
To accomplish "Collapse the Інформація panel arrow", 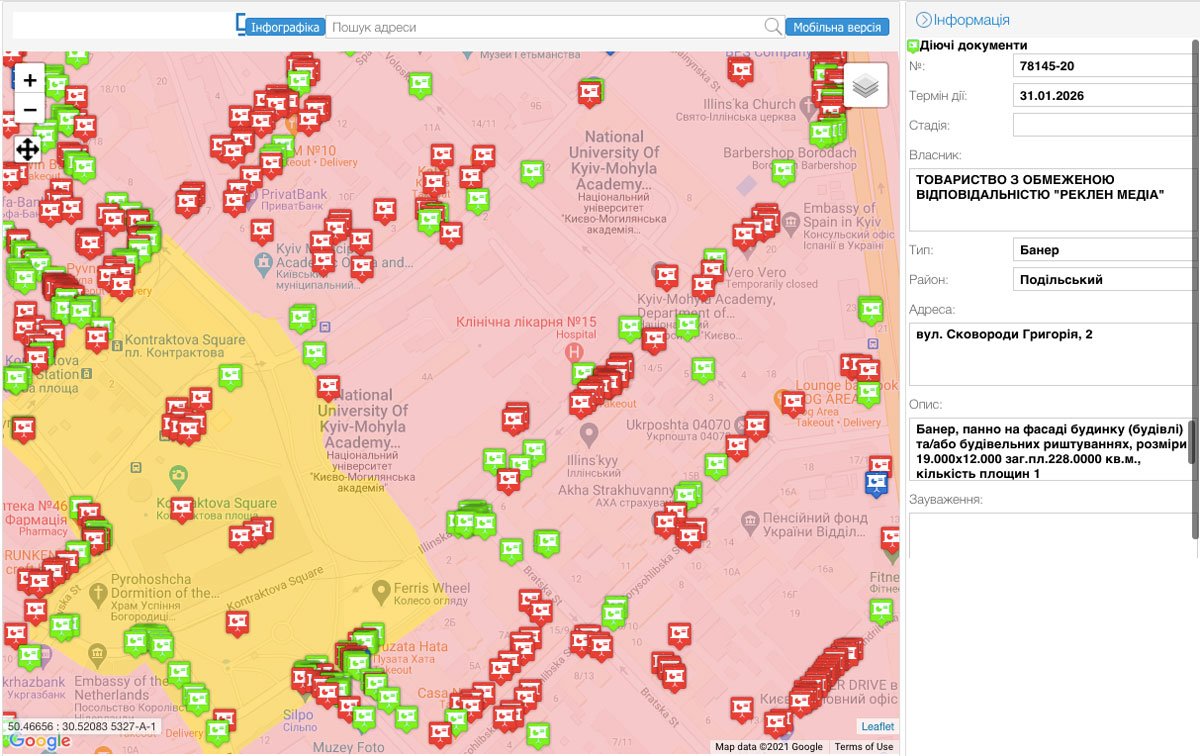I will click(923, 20).
